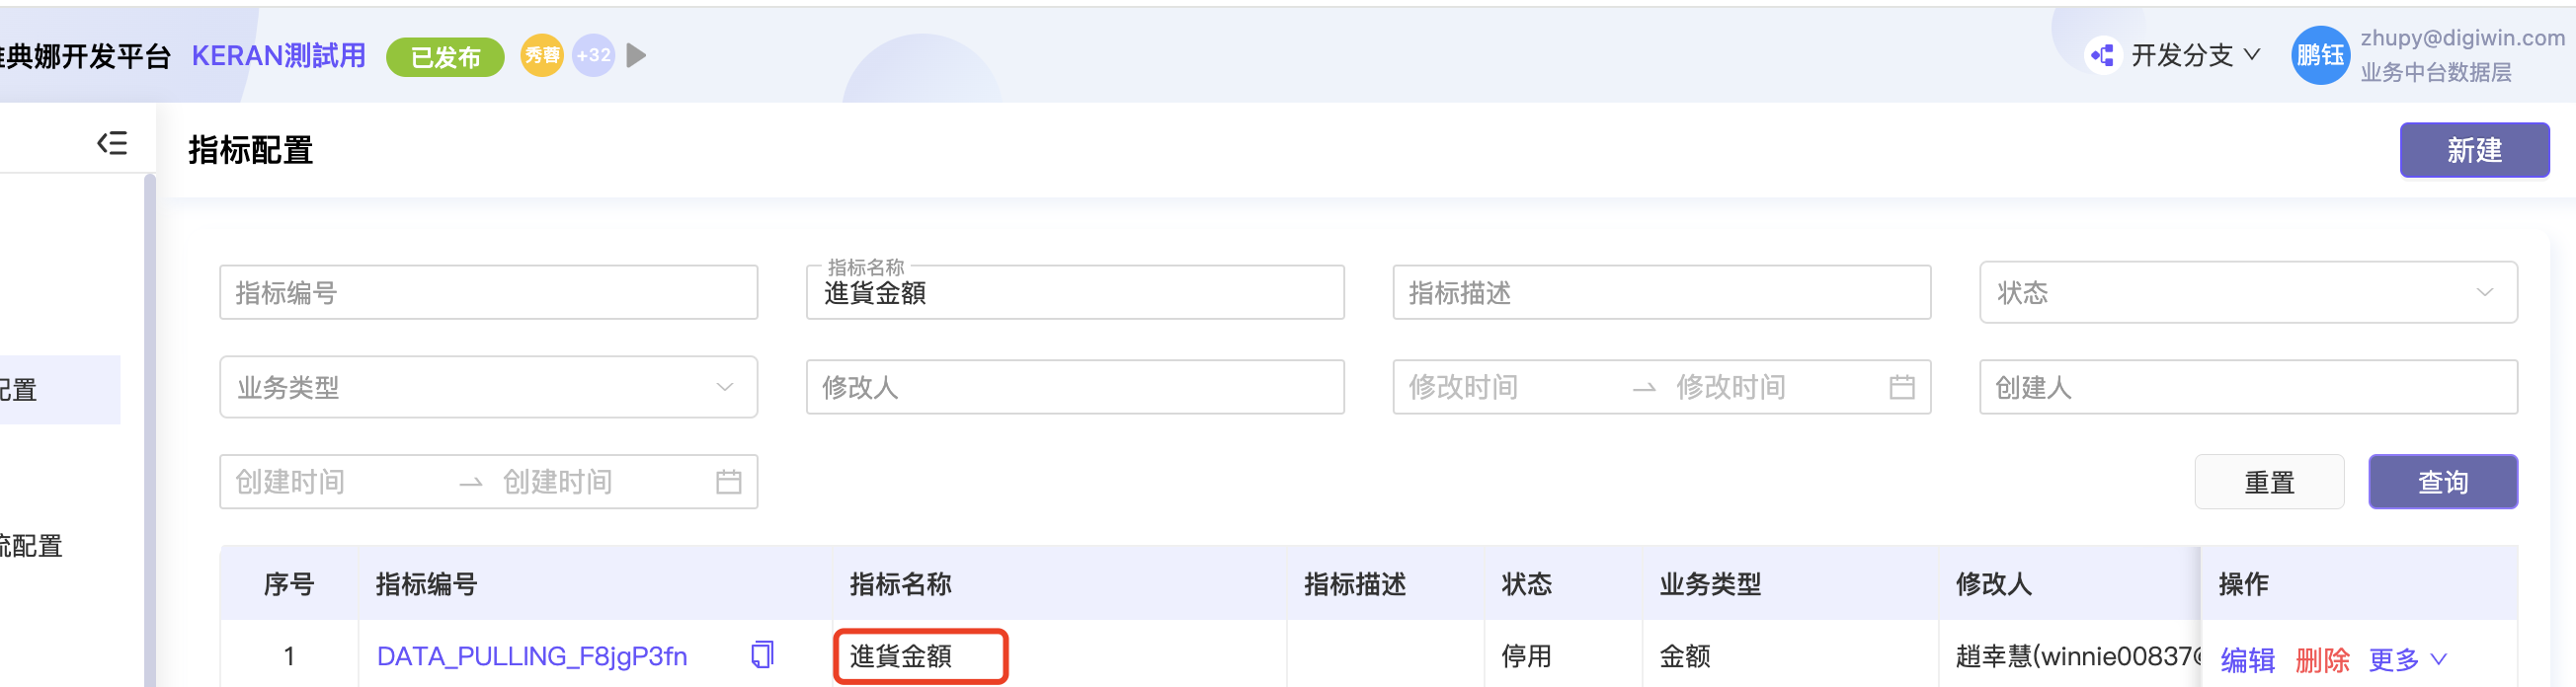Copy the DATA_PULLING_F8jgP3fn code icon
This screenshot has height=687, width=2576.
[762, 655]
